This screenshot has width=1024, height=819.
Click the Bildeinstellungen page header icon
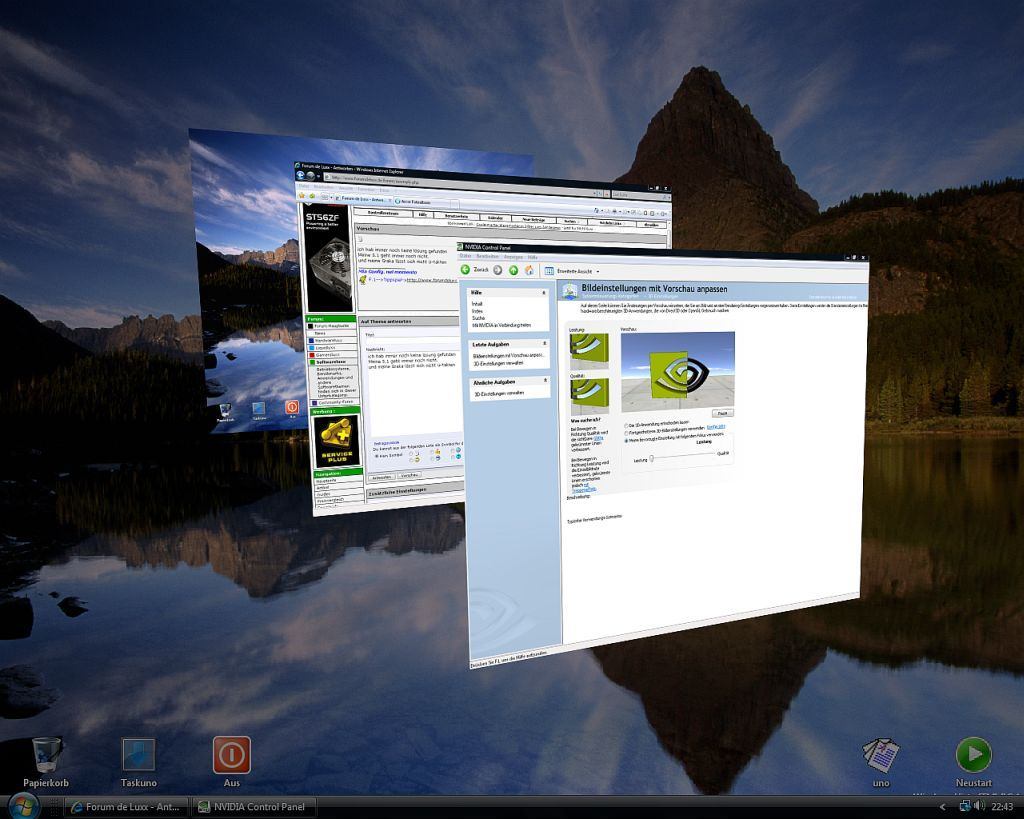tap(570, 291)
